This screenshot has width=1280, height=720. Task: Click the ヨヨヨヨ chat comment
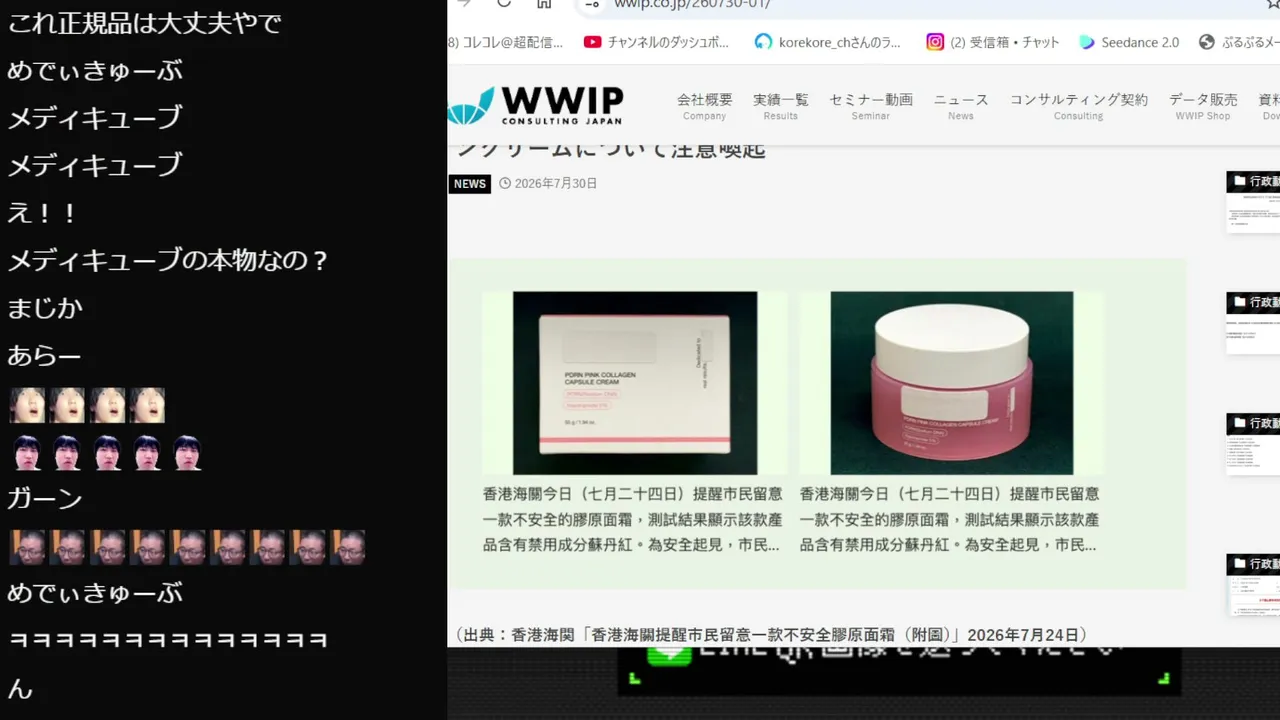168,640
